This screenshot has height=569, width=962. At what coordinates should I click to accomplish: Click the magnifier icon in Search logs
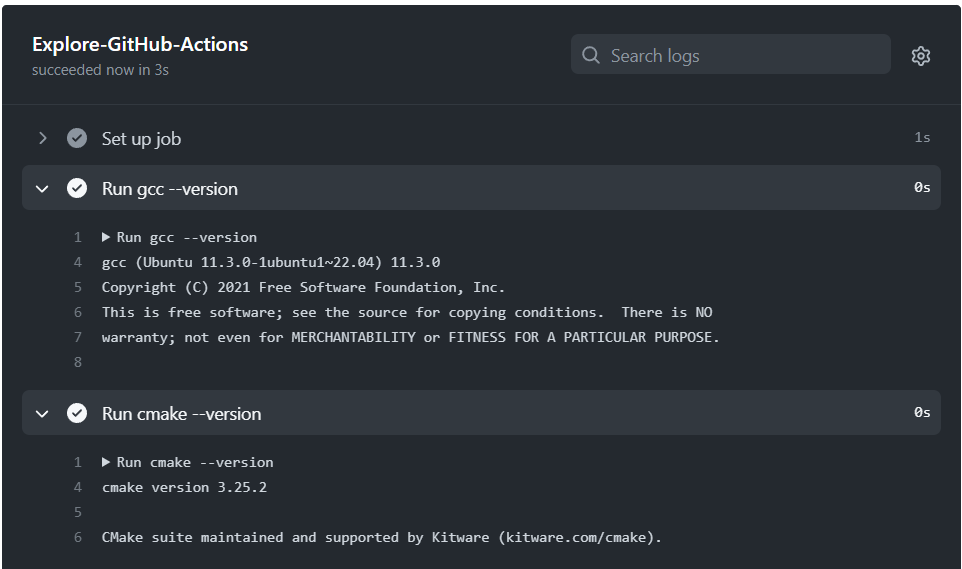[x=591, y=55]
